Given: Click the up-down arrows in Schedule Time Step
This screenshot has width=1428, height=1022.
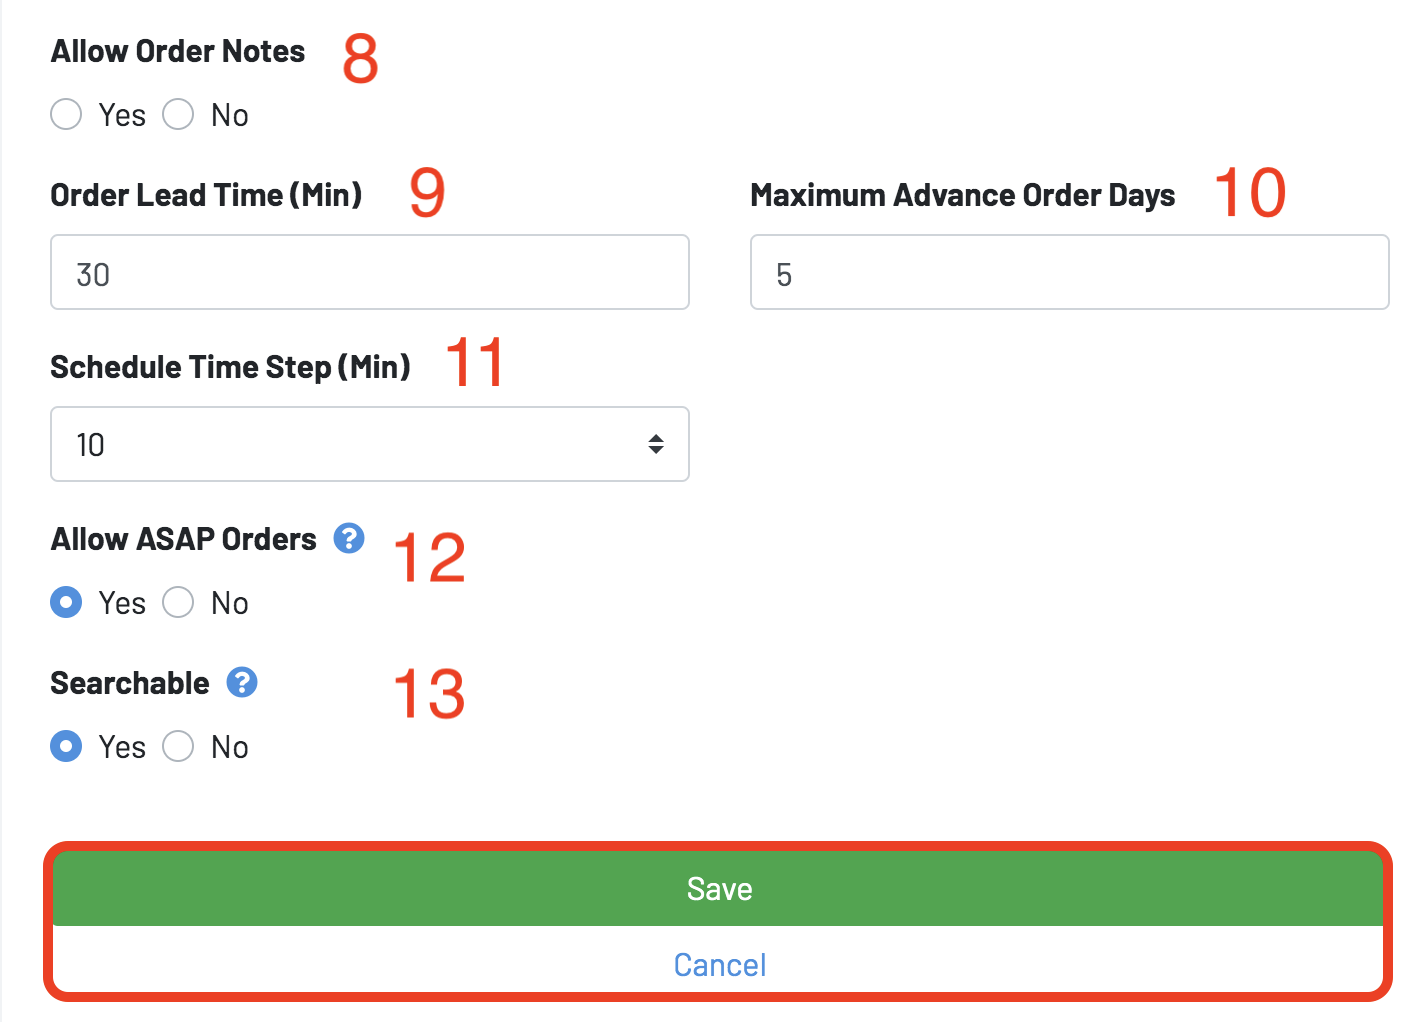Looking at the screenshot, I should click(656, 444).
